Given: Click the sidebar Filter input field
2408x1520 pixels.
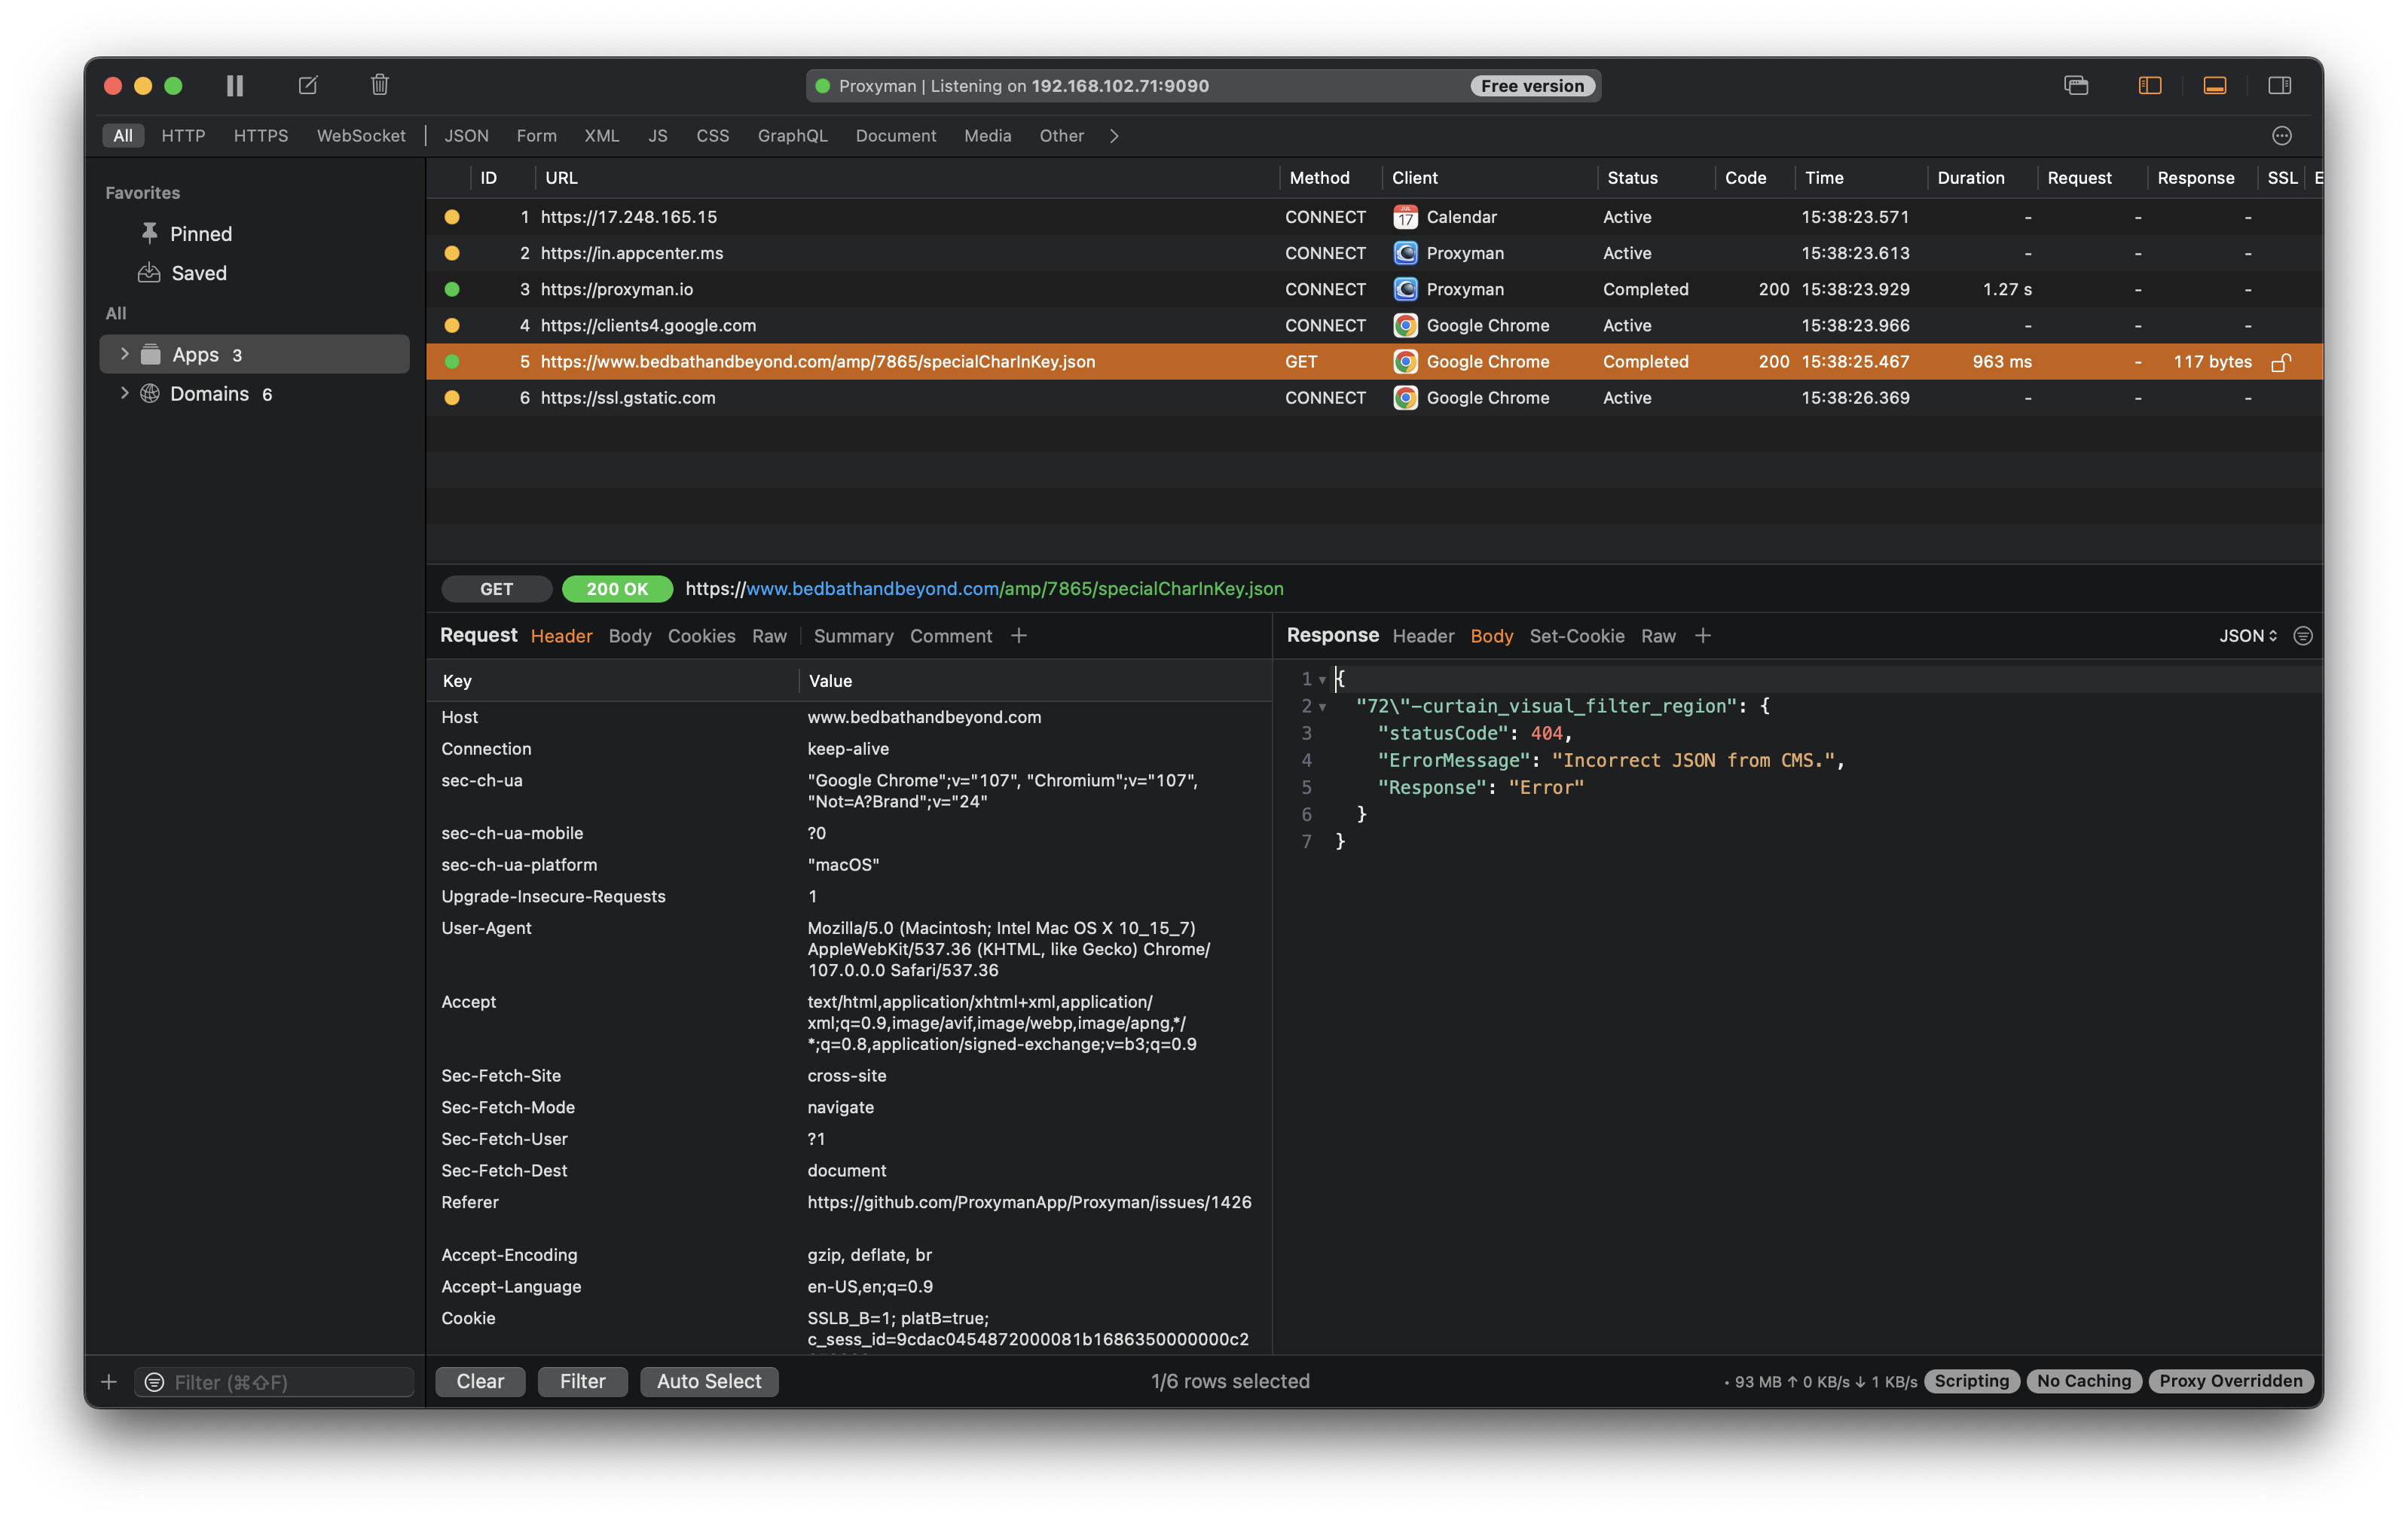Looking at the screenshot, I should tap(285, 1382).
